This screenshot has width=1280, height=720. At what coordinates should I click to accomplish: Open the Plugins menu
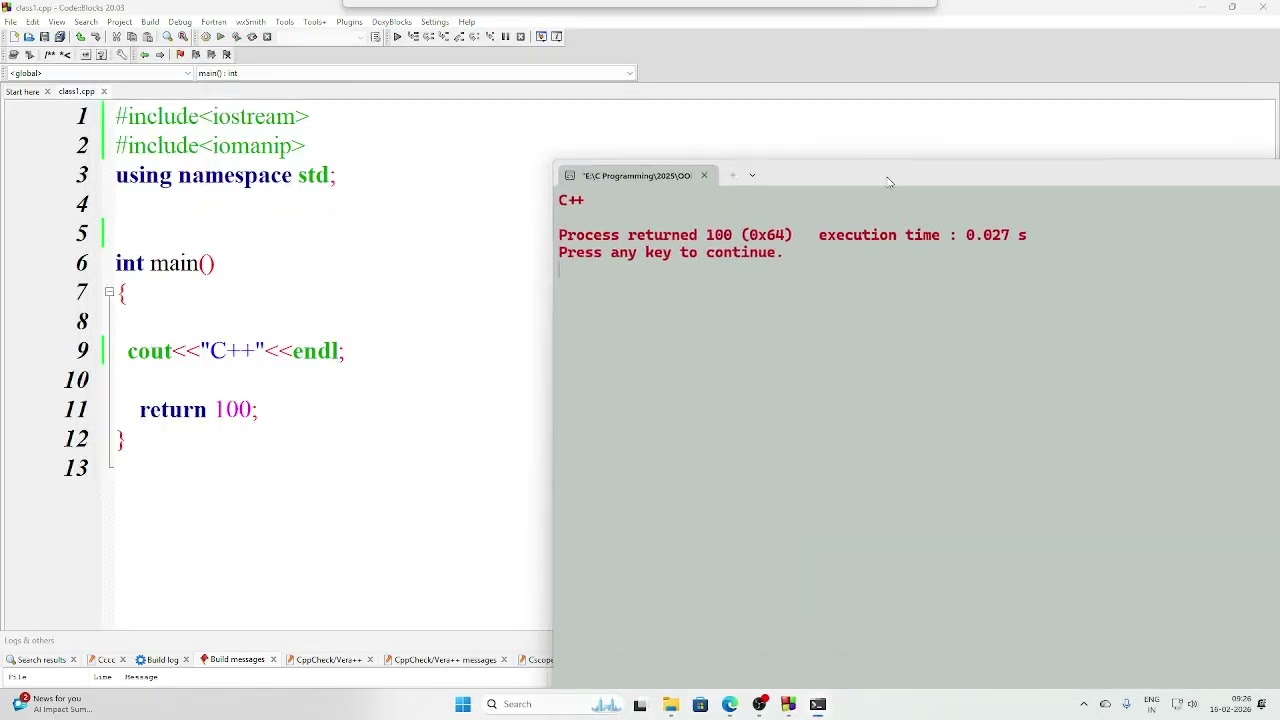click(x=349, y=22)
